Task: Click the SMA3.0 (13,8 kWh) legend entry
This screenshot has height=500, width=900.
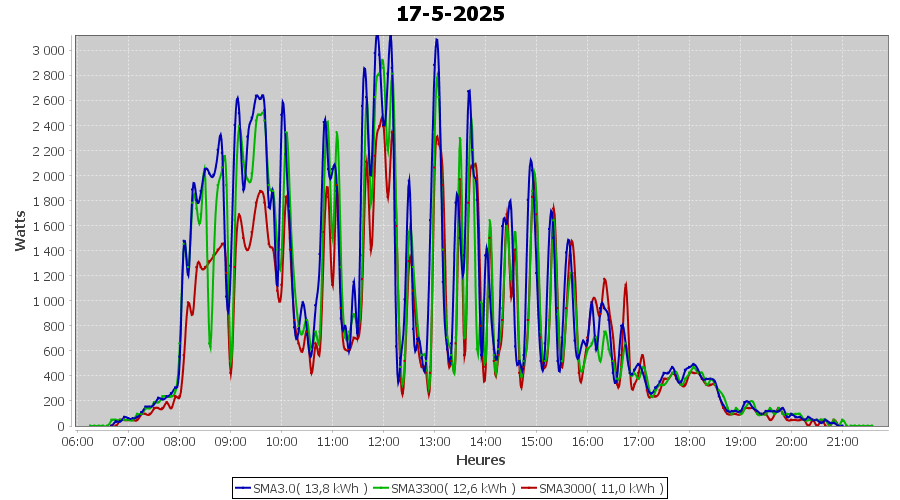Action: [x=301, y=488]
